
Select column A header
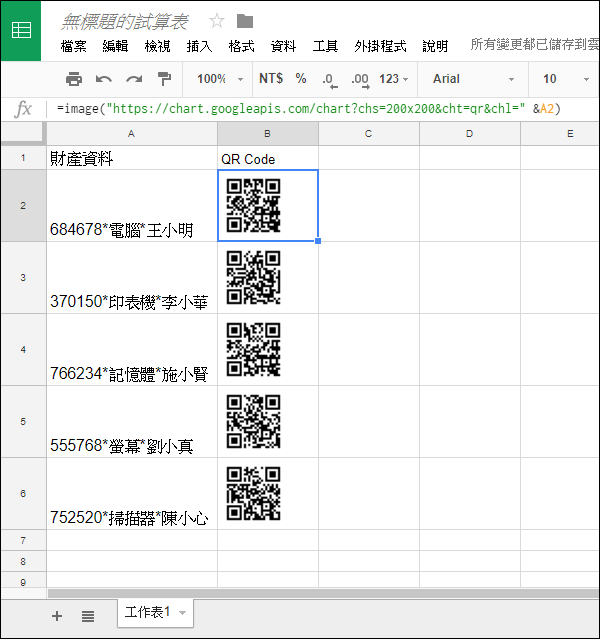pyautogui.click(x=132, y=134)
